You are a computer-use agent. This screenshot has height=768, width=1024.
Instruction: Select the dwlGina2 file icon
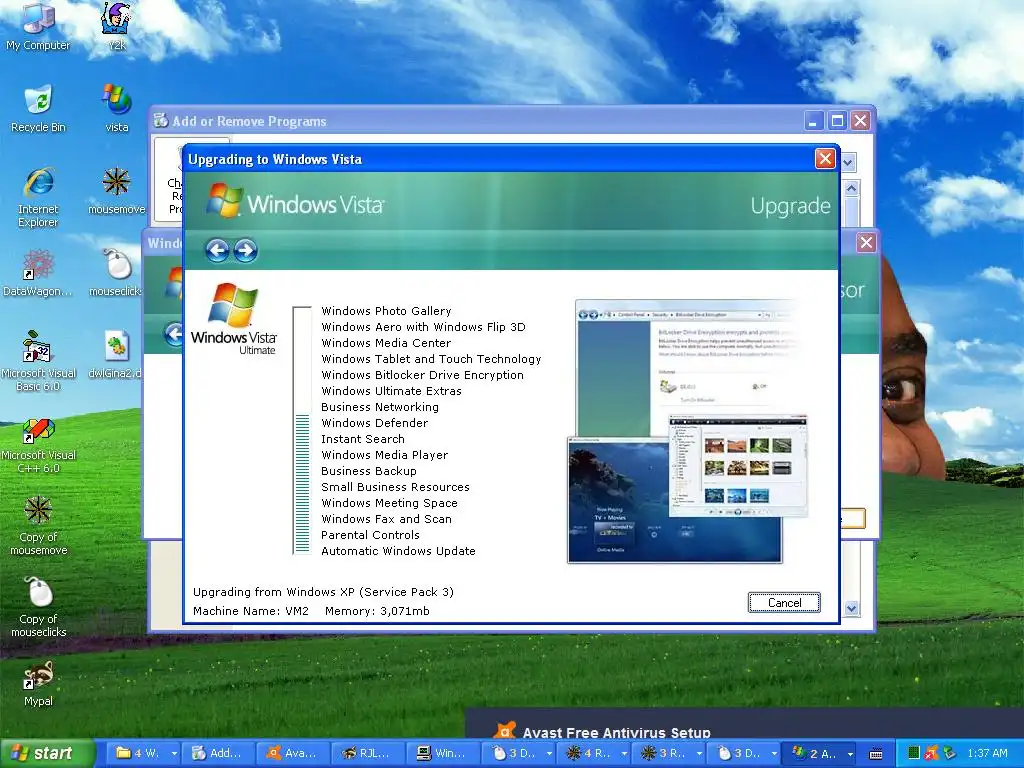[117, 355]
